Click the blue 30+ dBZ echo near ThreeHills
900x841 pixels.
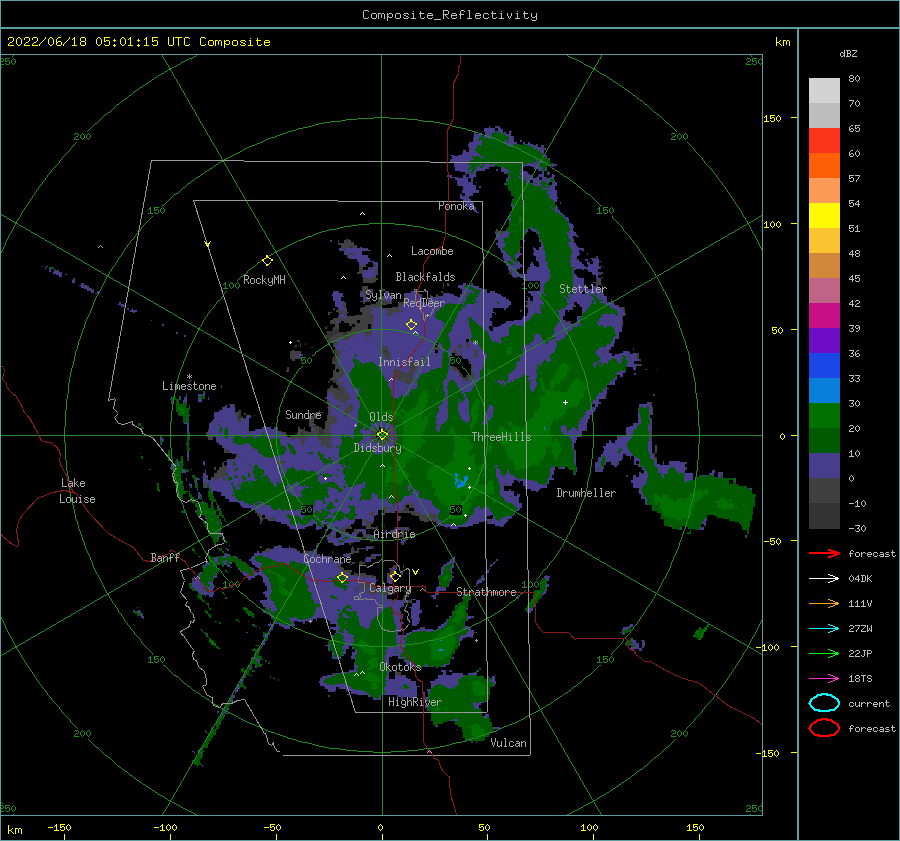(x=461, y=480)
